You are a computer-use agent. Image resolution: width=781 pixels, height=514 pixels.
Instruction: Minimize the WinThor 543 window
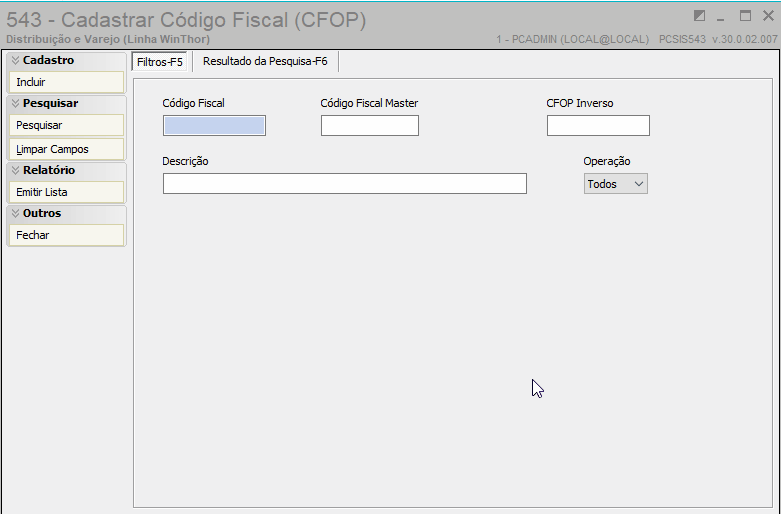[x=720, y=17]
